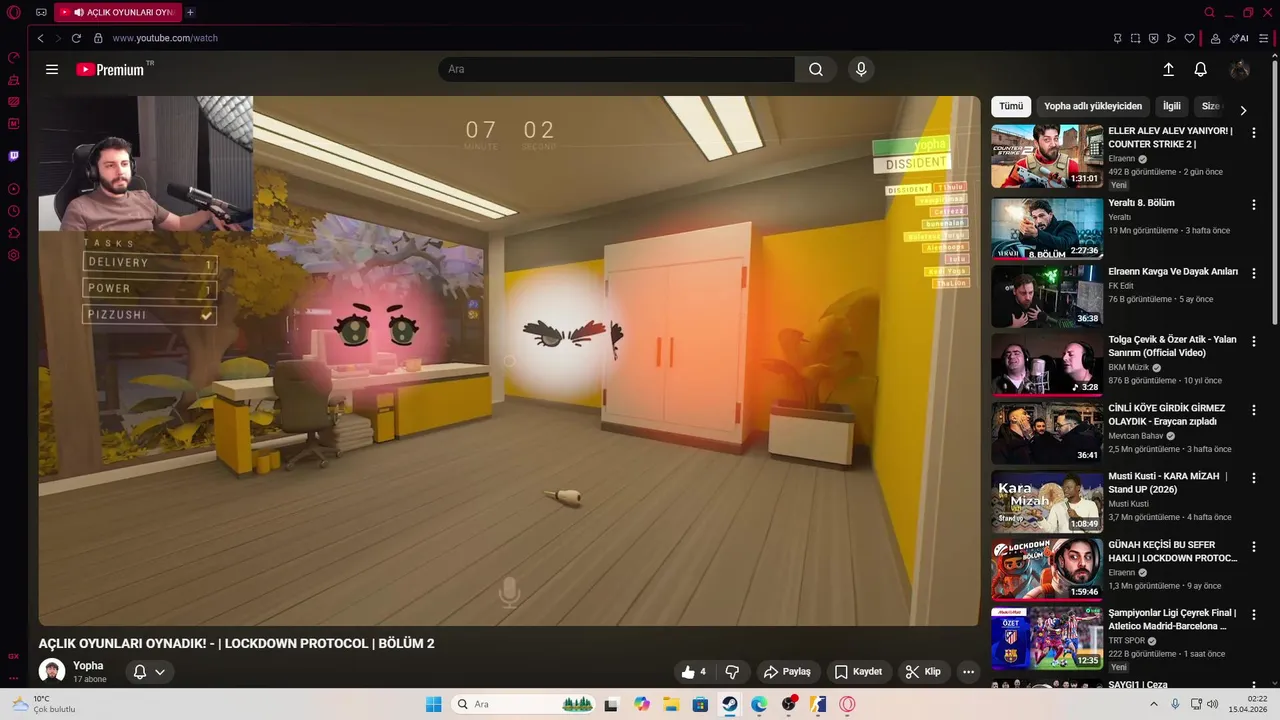The height and width of the screenshot is (720, 1280).
Task: Open Opera sidebar settings gear
Action: [x=13, y=255]
